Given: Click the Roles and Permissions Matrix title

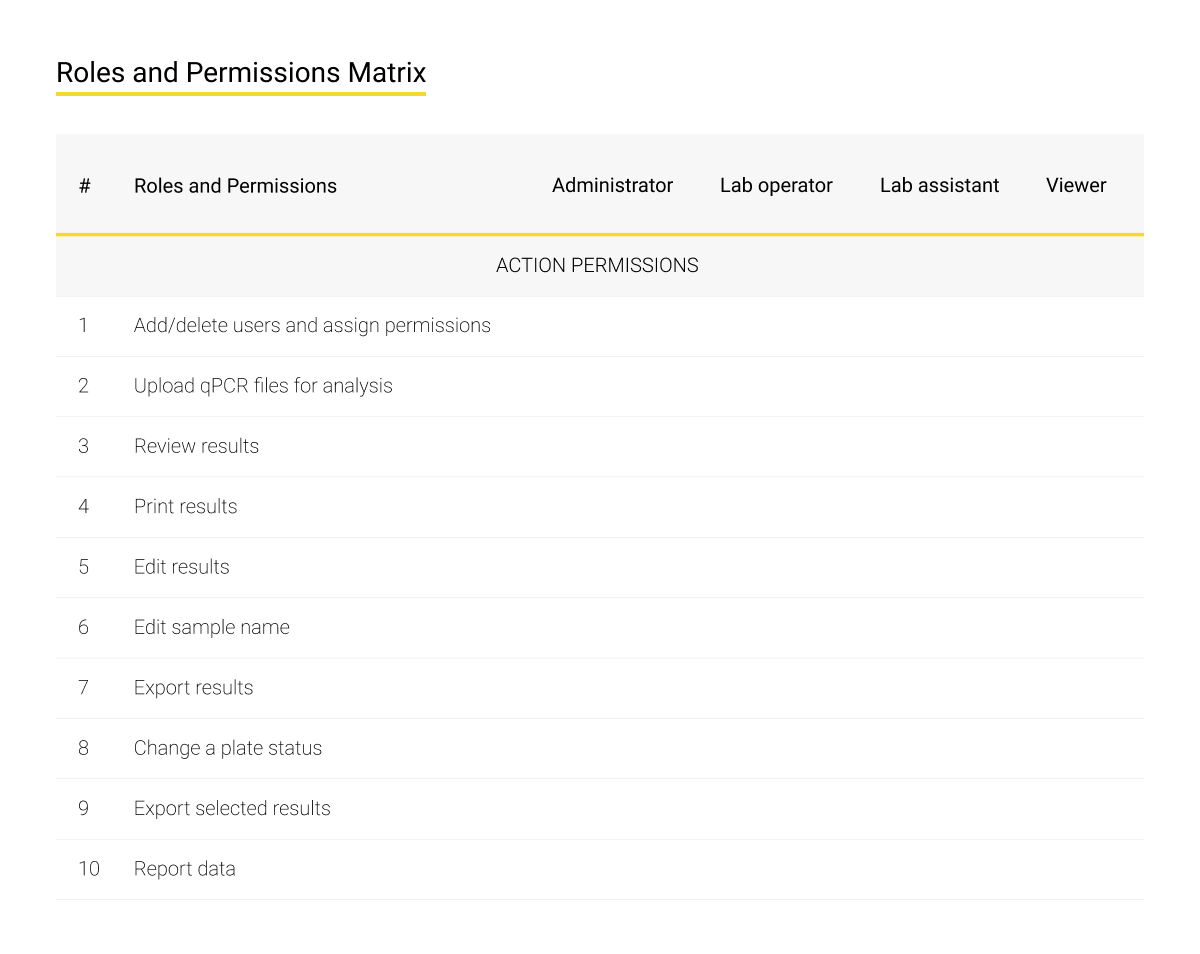Looking at the screenshot, I should click(x=241, y=73).
